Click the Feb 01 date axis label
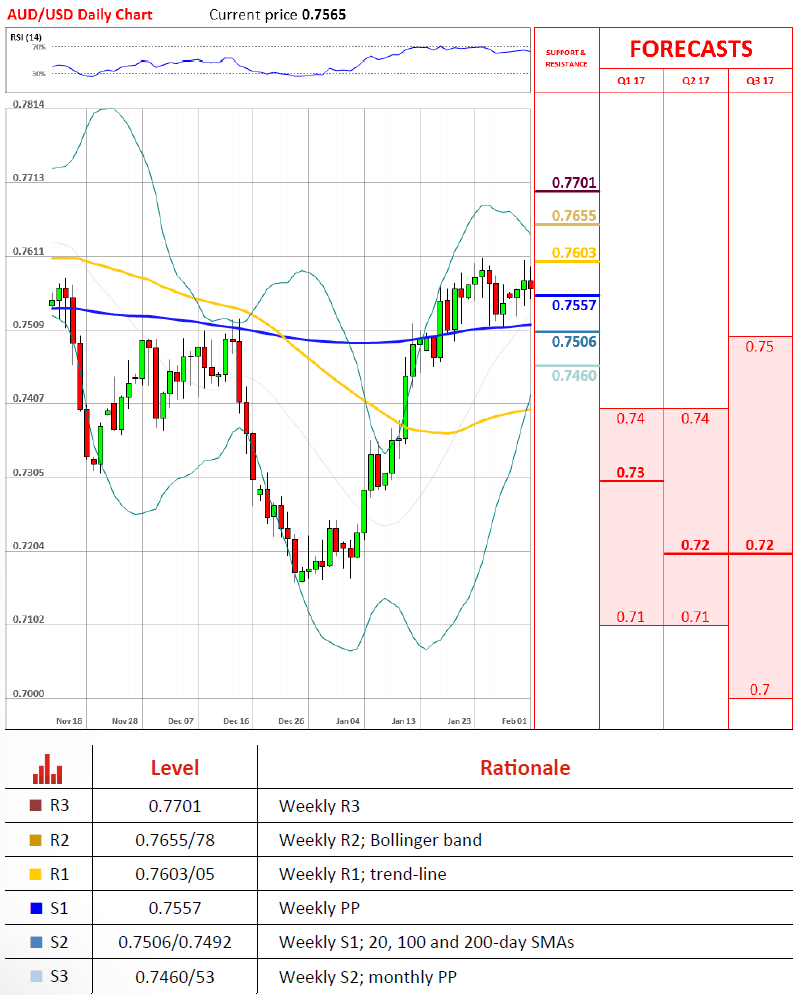799x995 pixels. tap(514, 721)
